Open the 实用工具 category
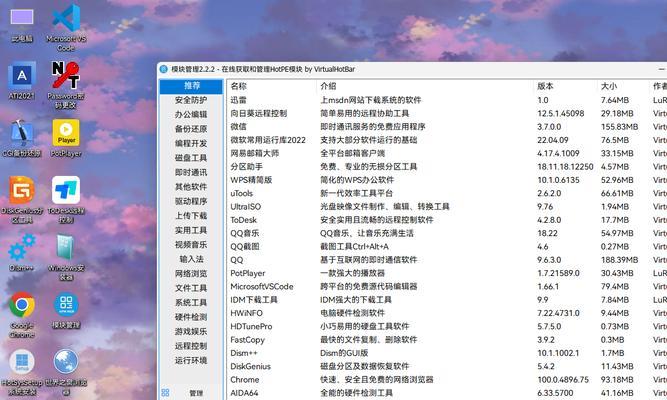Viewport: 667px width, 400px height. point(191,230)
